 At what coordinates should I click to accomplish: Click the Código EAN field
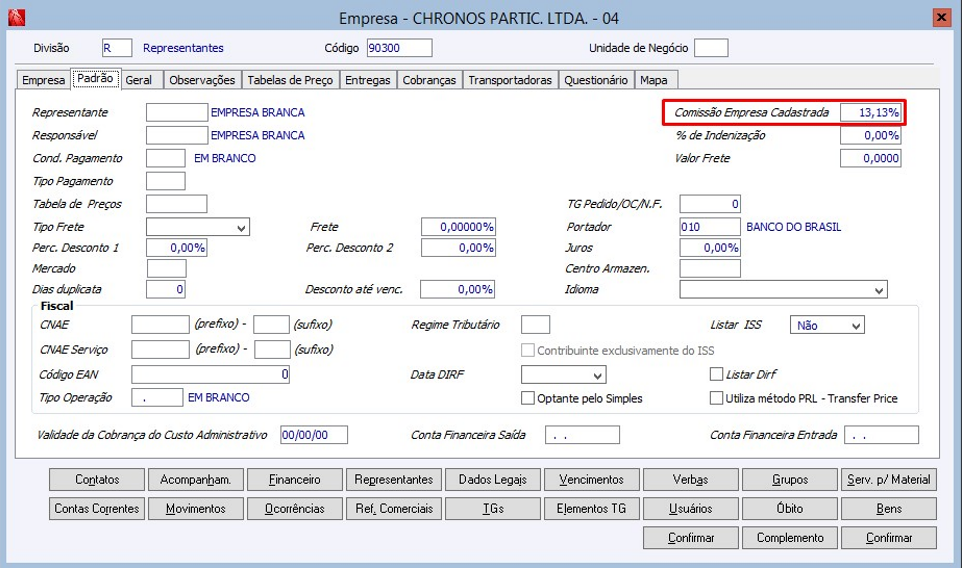pos(210,374)
